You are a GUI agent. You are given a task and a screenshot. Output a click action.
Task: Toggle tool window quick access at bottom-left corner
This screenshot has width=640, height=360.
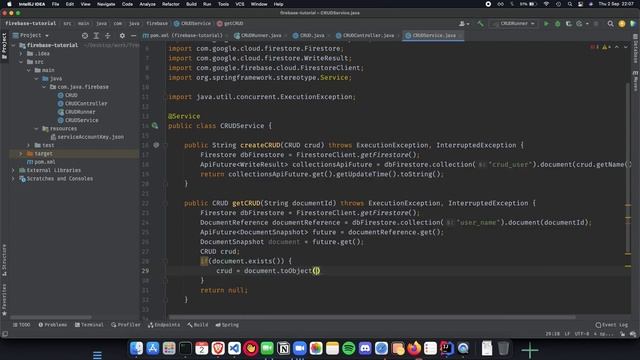[x=4, y=334]
